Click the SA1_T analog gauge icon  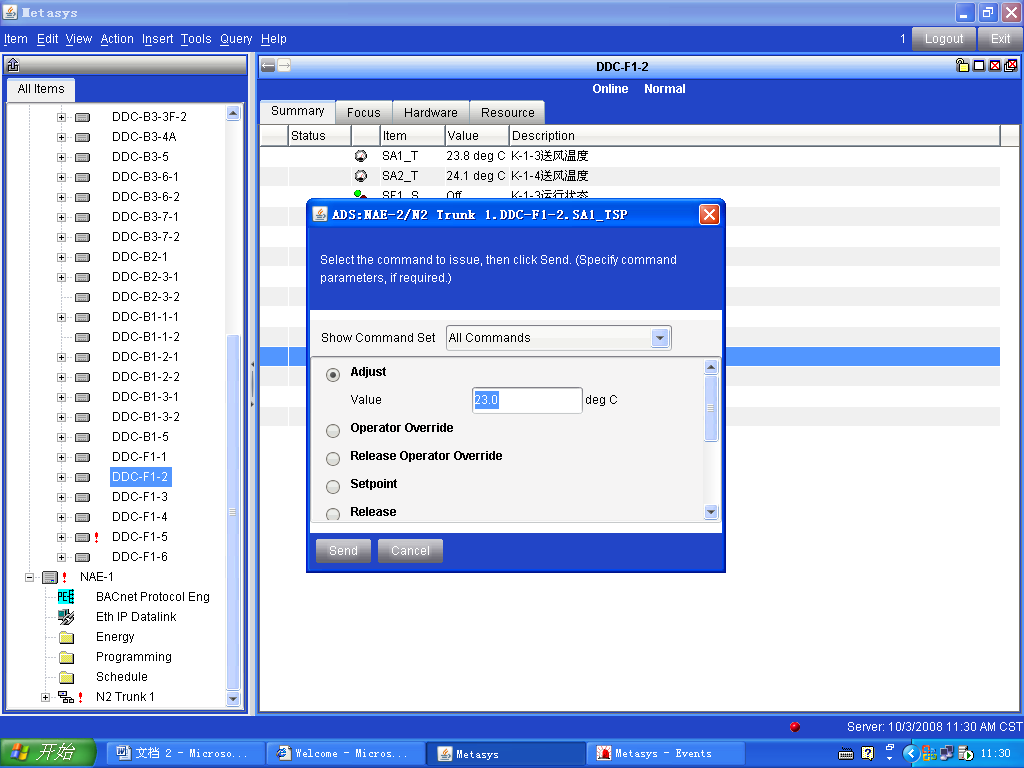[361, 156]
